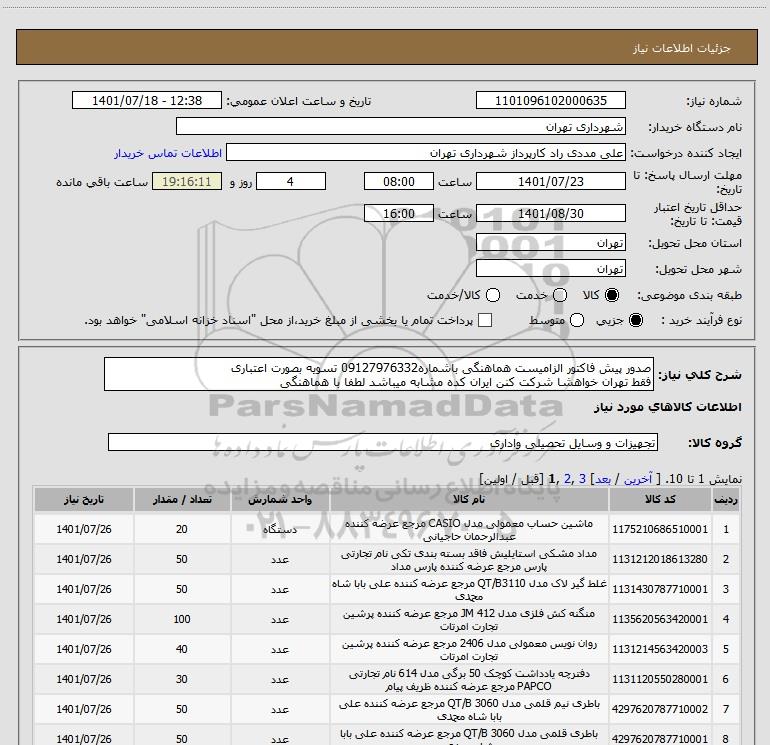This screenshot has height=745, width=770.
Task: Click the دستگاه unit cell in row 1
Action: 280,529
